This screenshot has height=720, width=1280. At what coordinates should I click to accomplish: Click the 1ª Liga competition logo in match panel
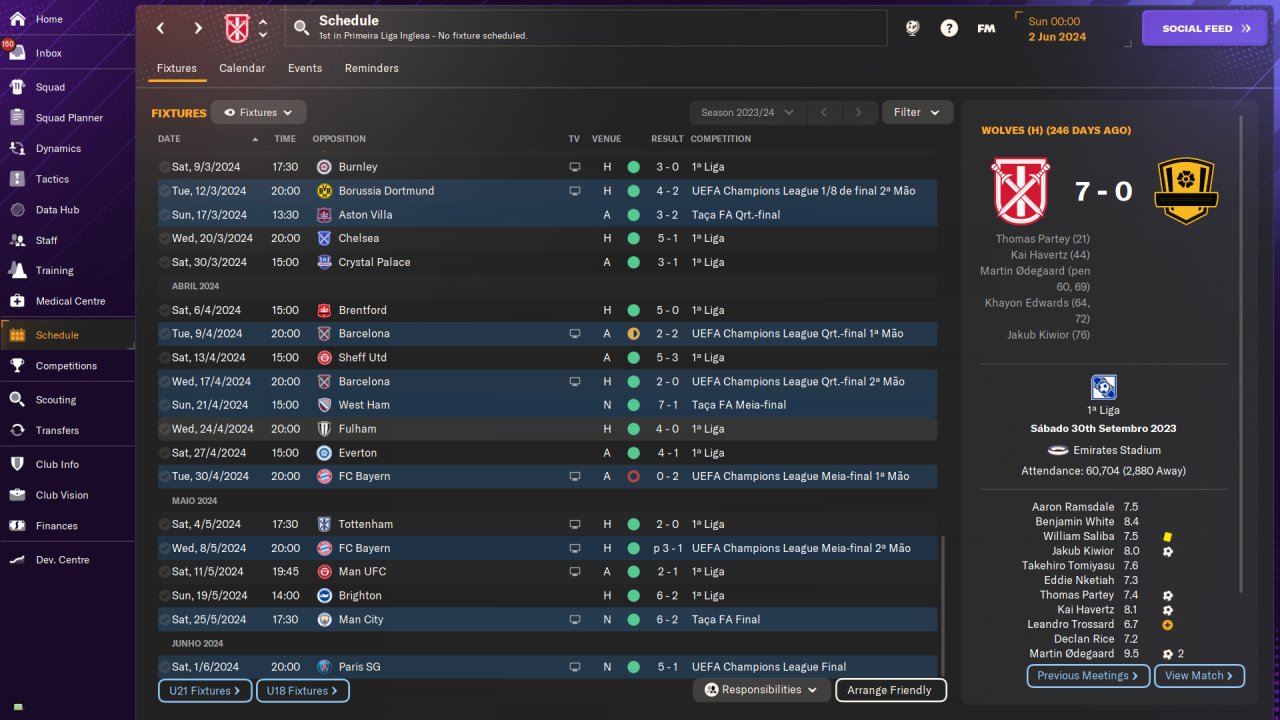(1104, 387)
